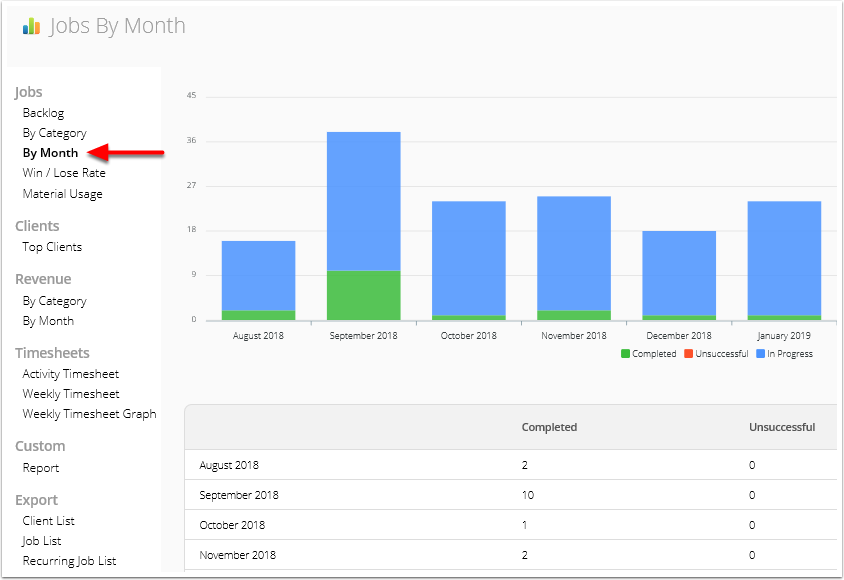This screenshot has height=580, width=844.
Task: Open the Backlog report
Action: 42,112
